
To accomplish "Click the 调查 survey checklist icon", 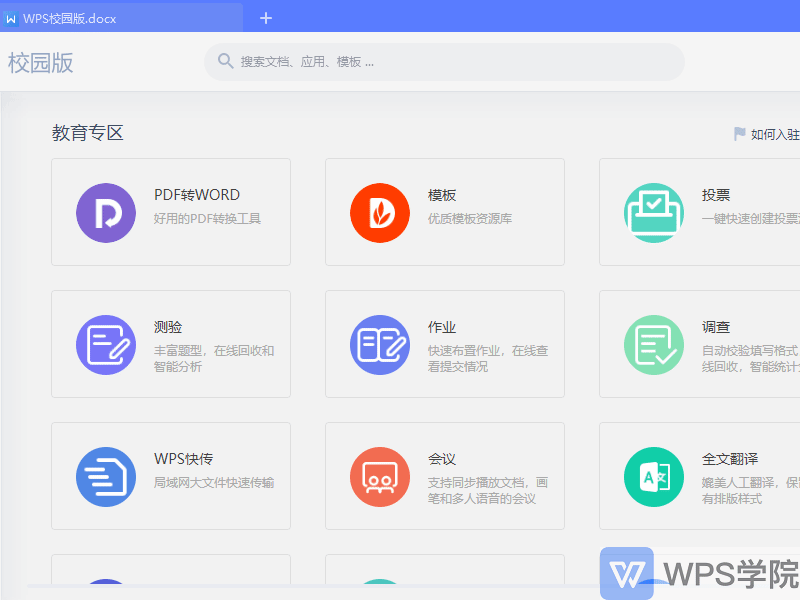I will click(x=654, y=345).
